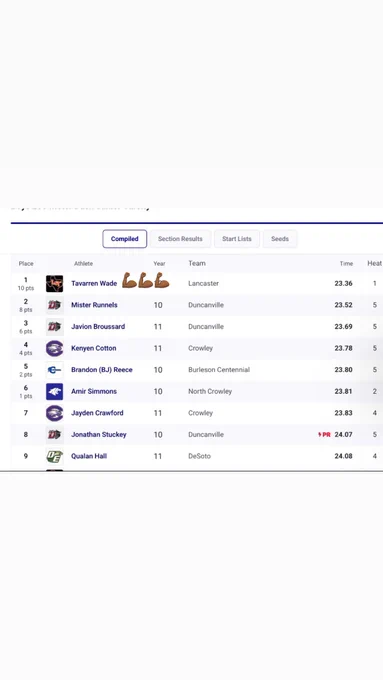Click Burleson Centennial logo beside Brandon Reece
The height and width of the screenshot is (680, 383).
coord(55,370)
